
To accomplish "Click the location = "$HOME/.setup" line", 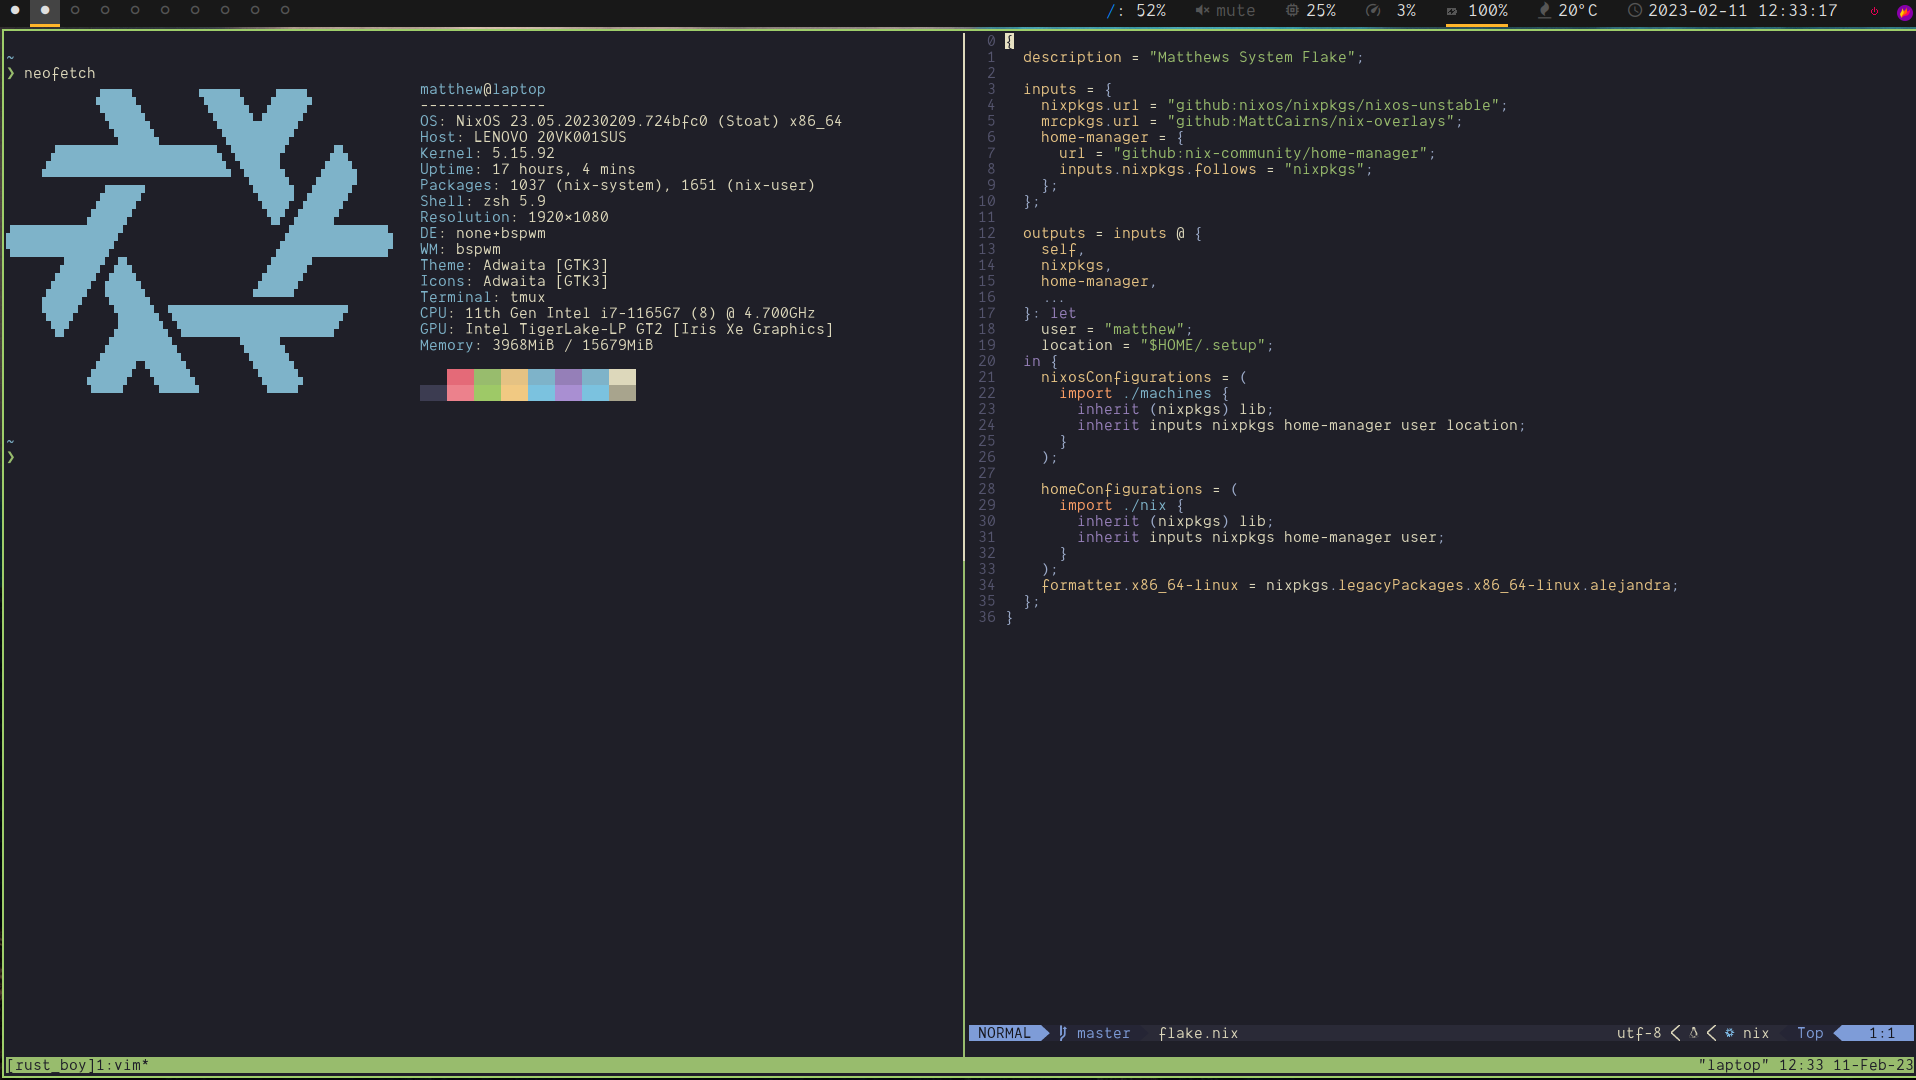I will [x=1157, y=345].
